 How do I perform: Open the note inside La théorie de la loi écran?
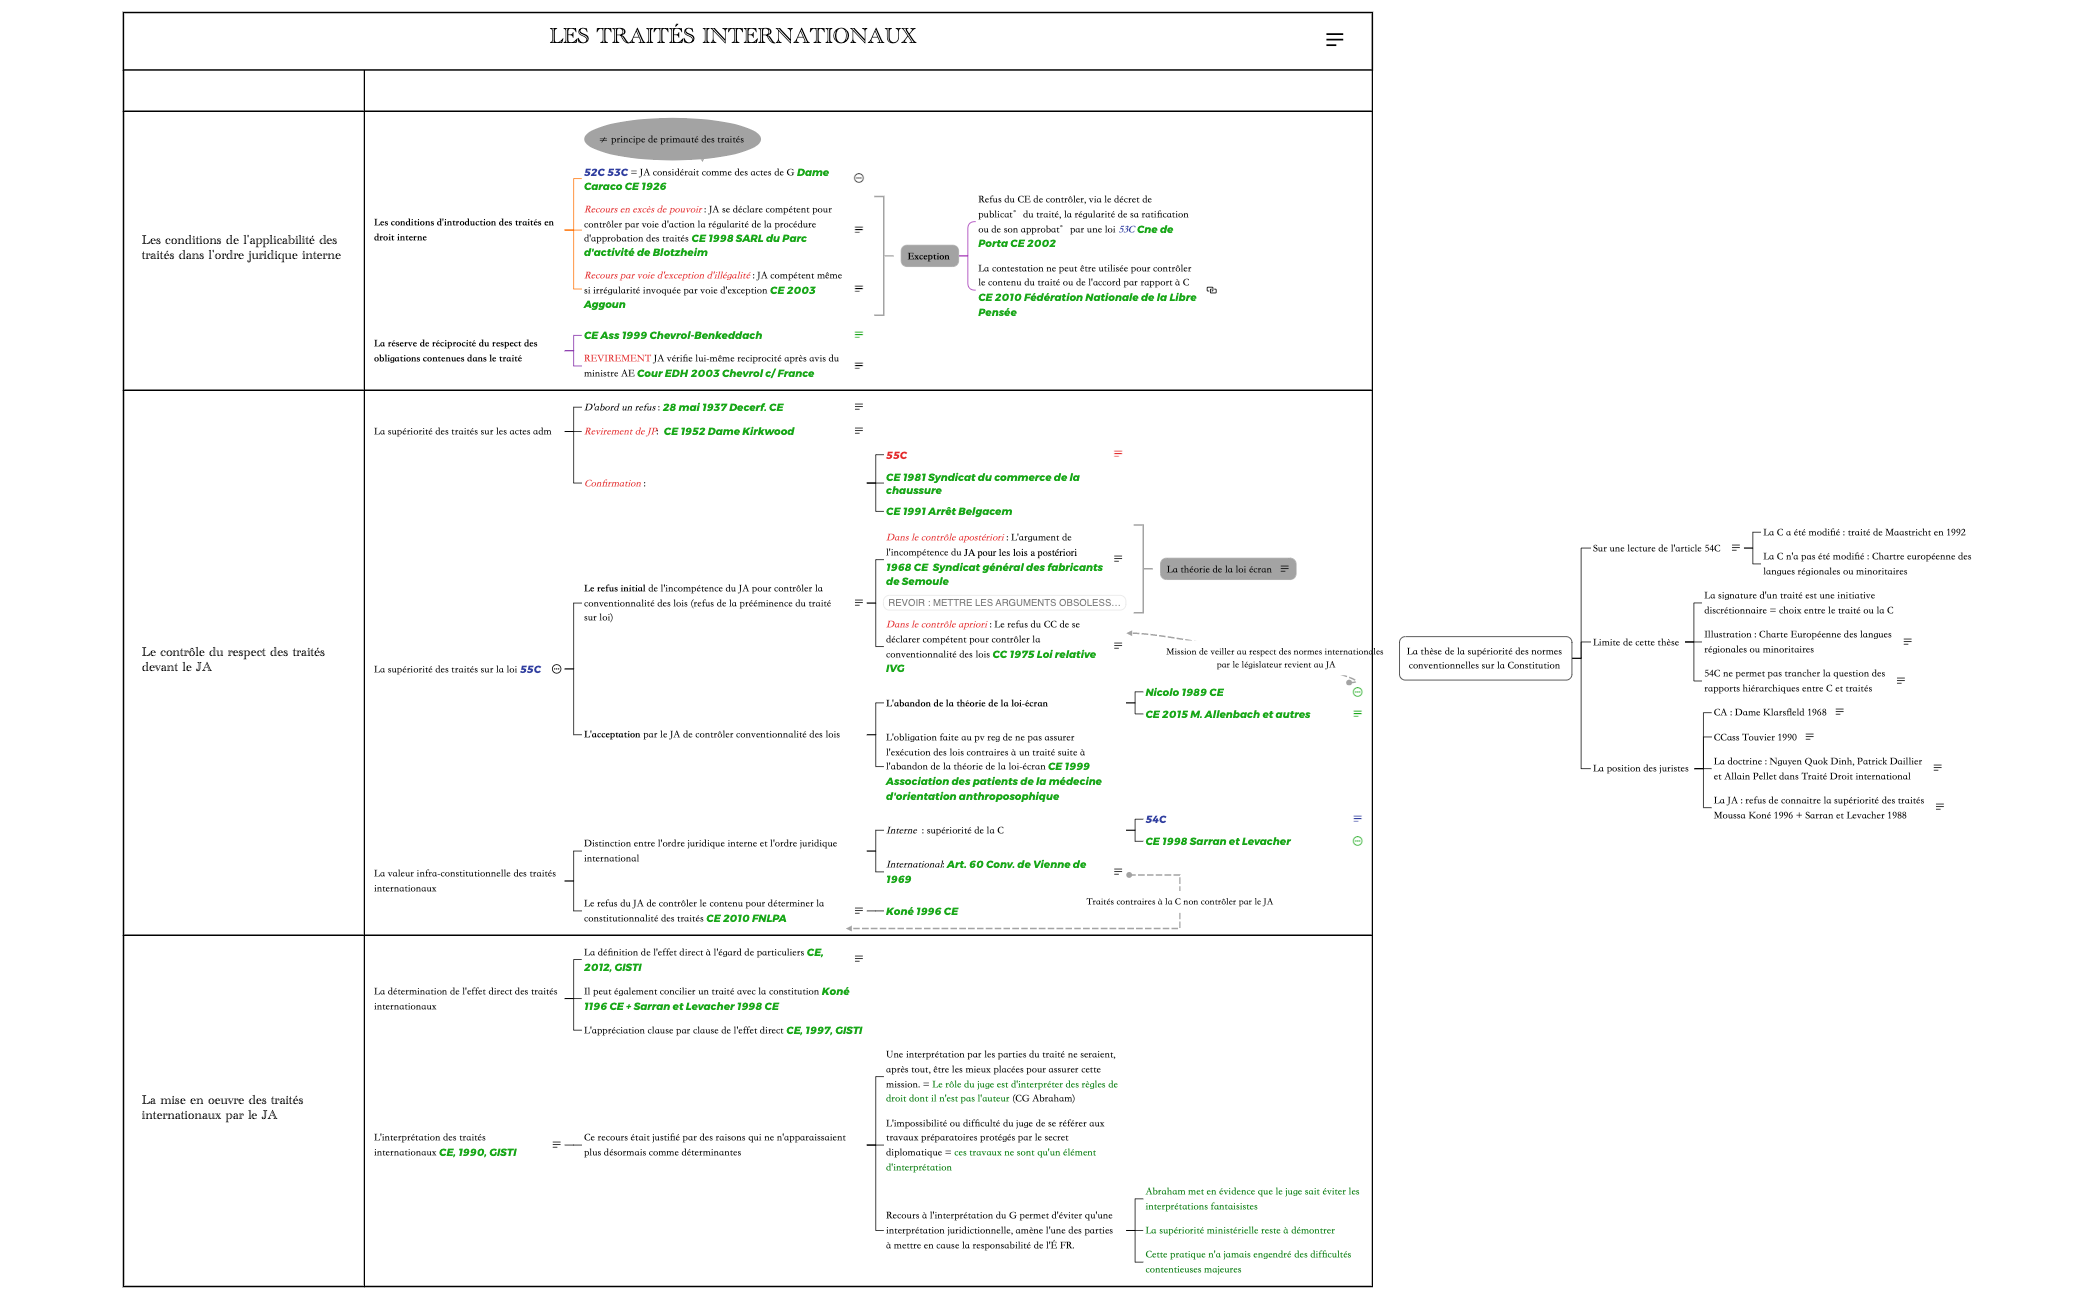1285,569
